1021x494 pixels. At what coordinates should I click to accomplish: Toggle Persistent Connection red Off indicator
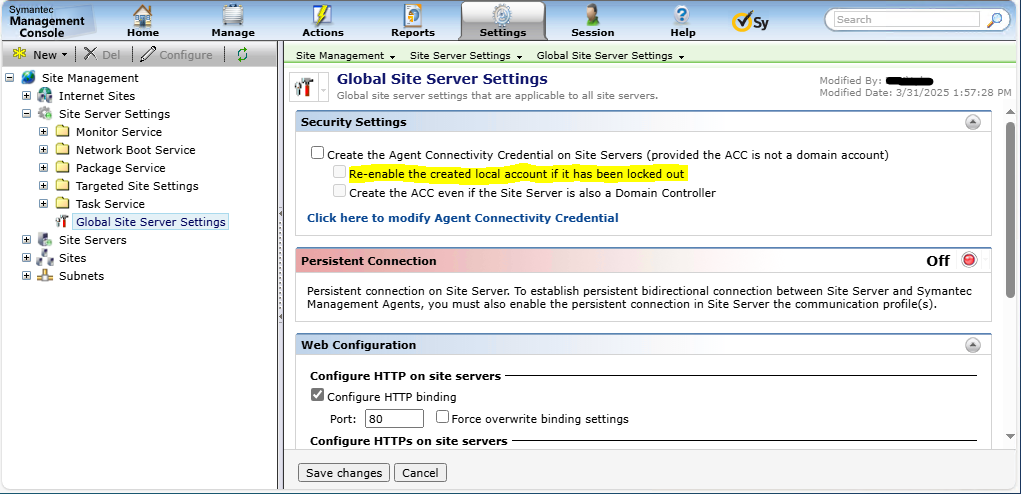coord(970,260)
